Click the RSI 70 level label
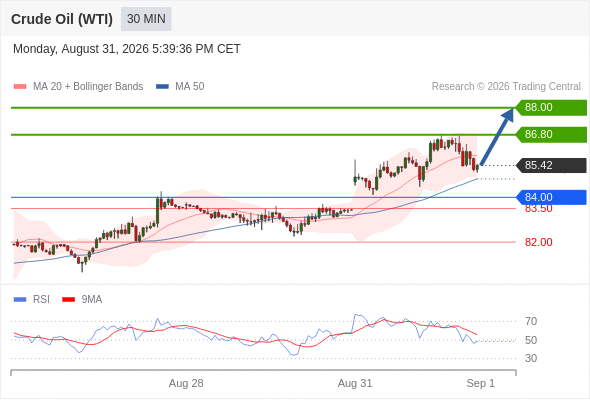590x400 pixels. click(531, 321)
